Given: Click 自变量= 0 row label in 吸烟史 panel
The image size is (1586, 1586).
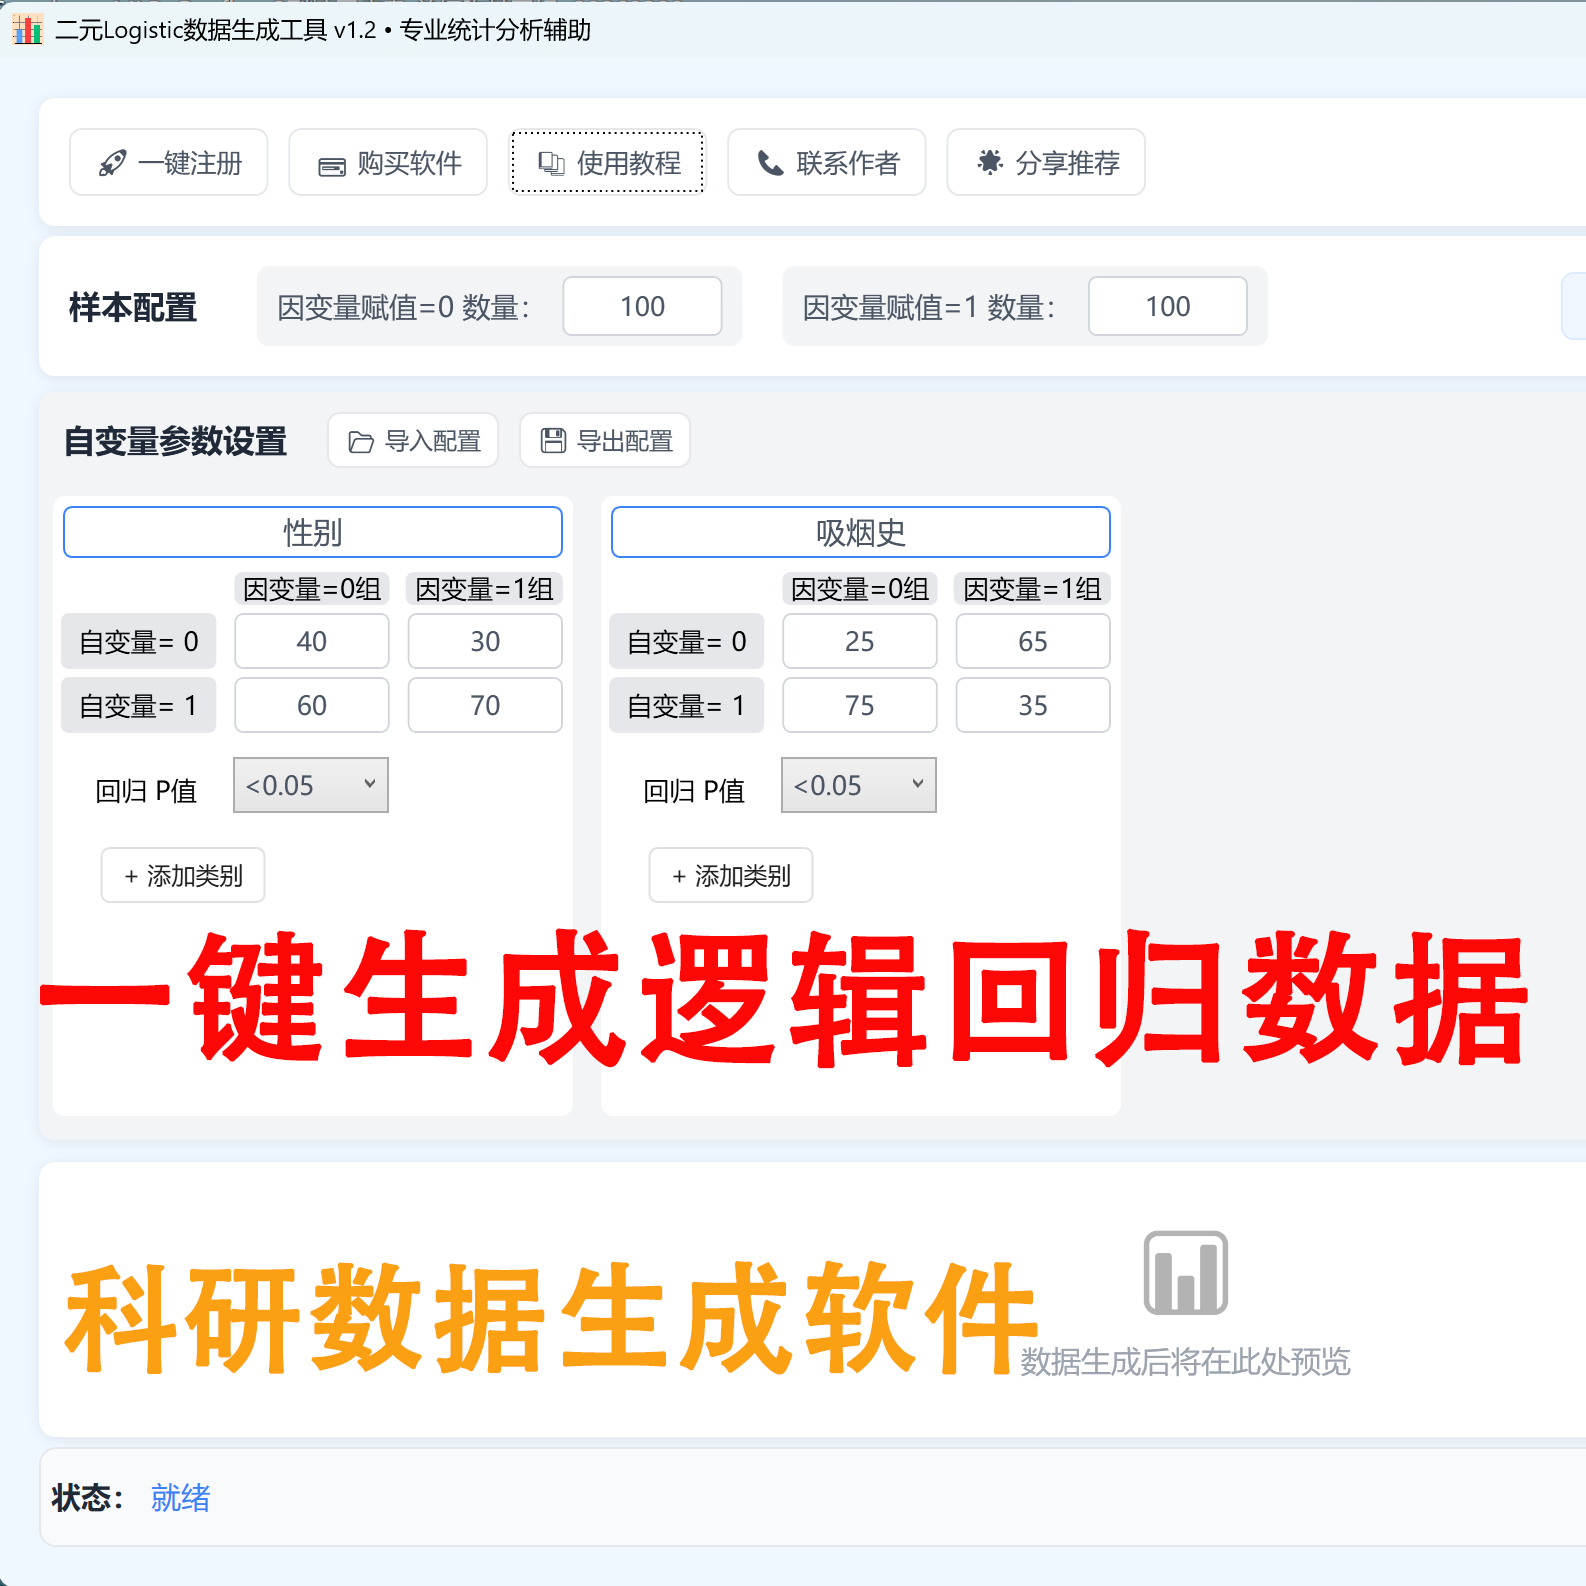Looking at the screenshot, I should pos(687,641).
